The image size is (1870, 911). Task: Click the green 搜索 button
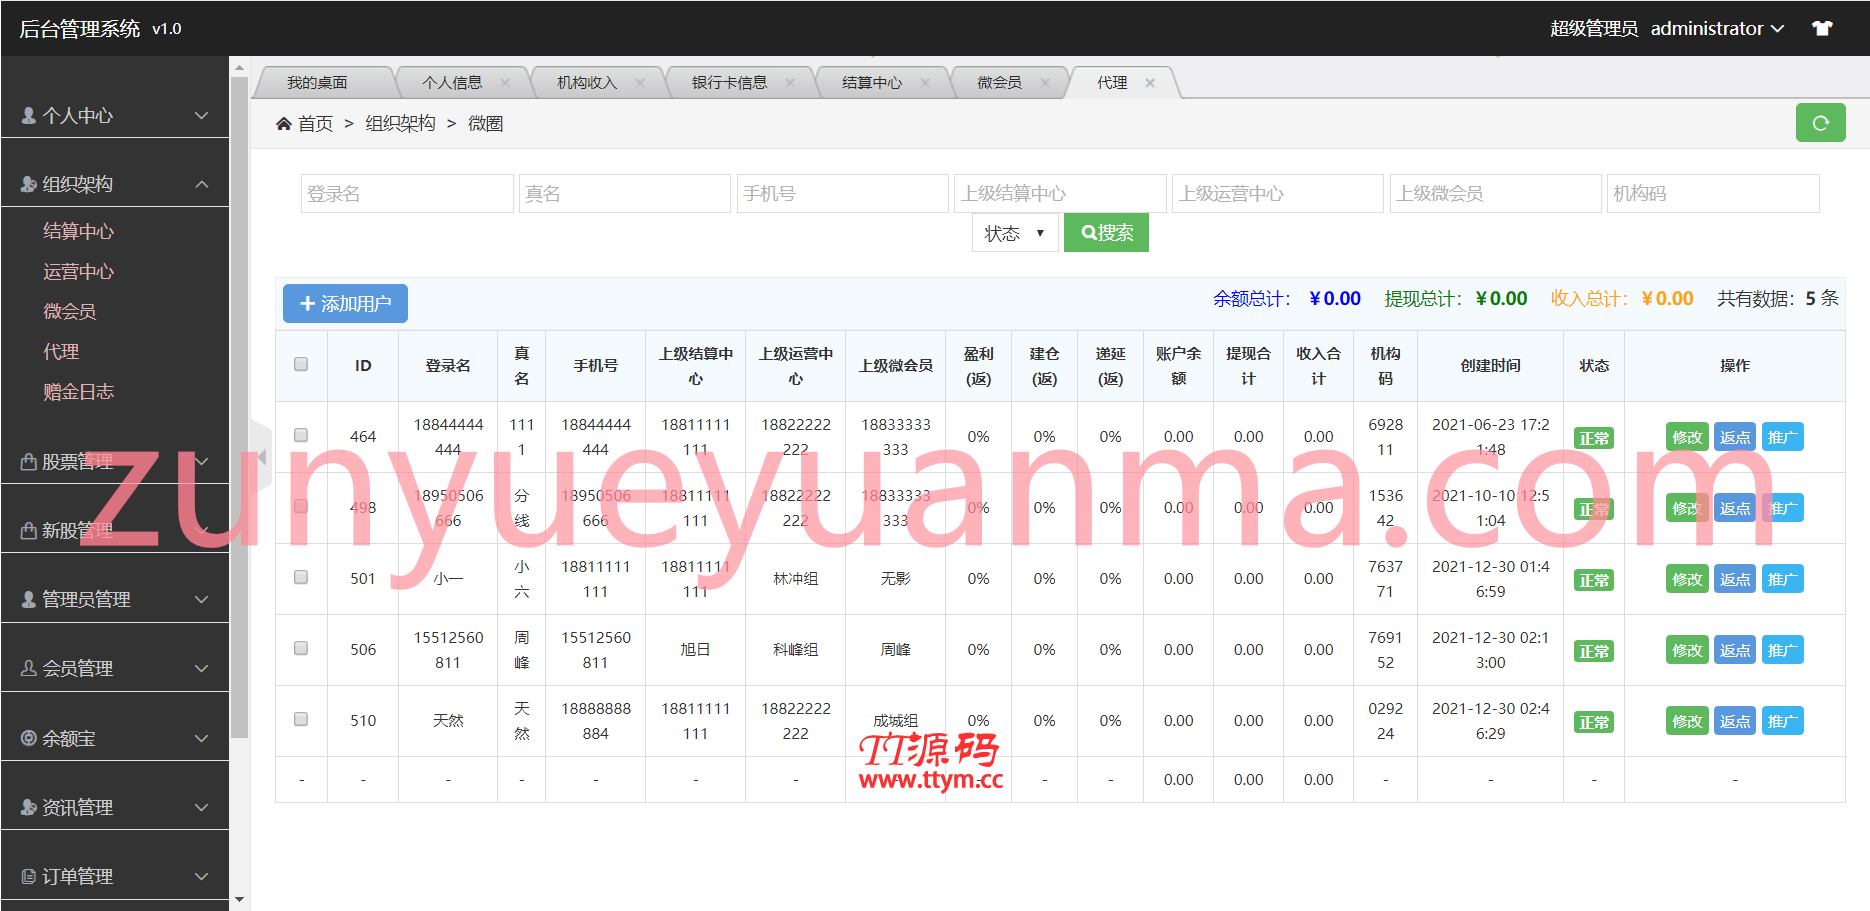tap(1106, 233)
